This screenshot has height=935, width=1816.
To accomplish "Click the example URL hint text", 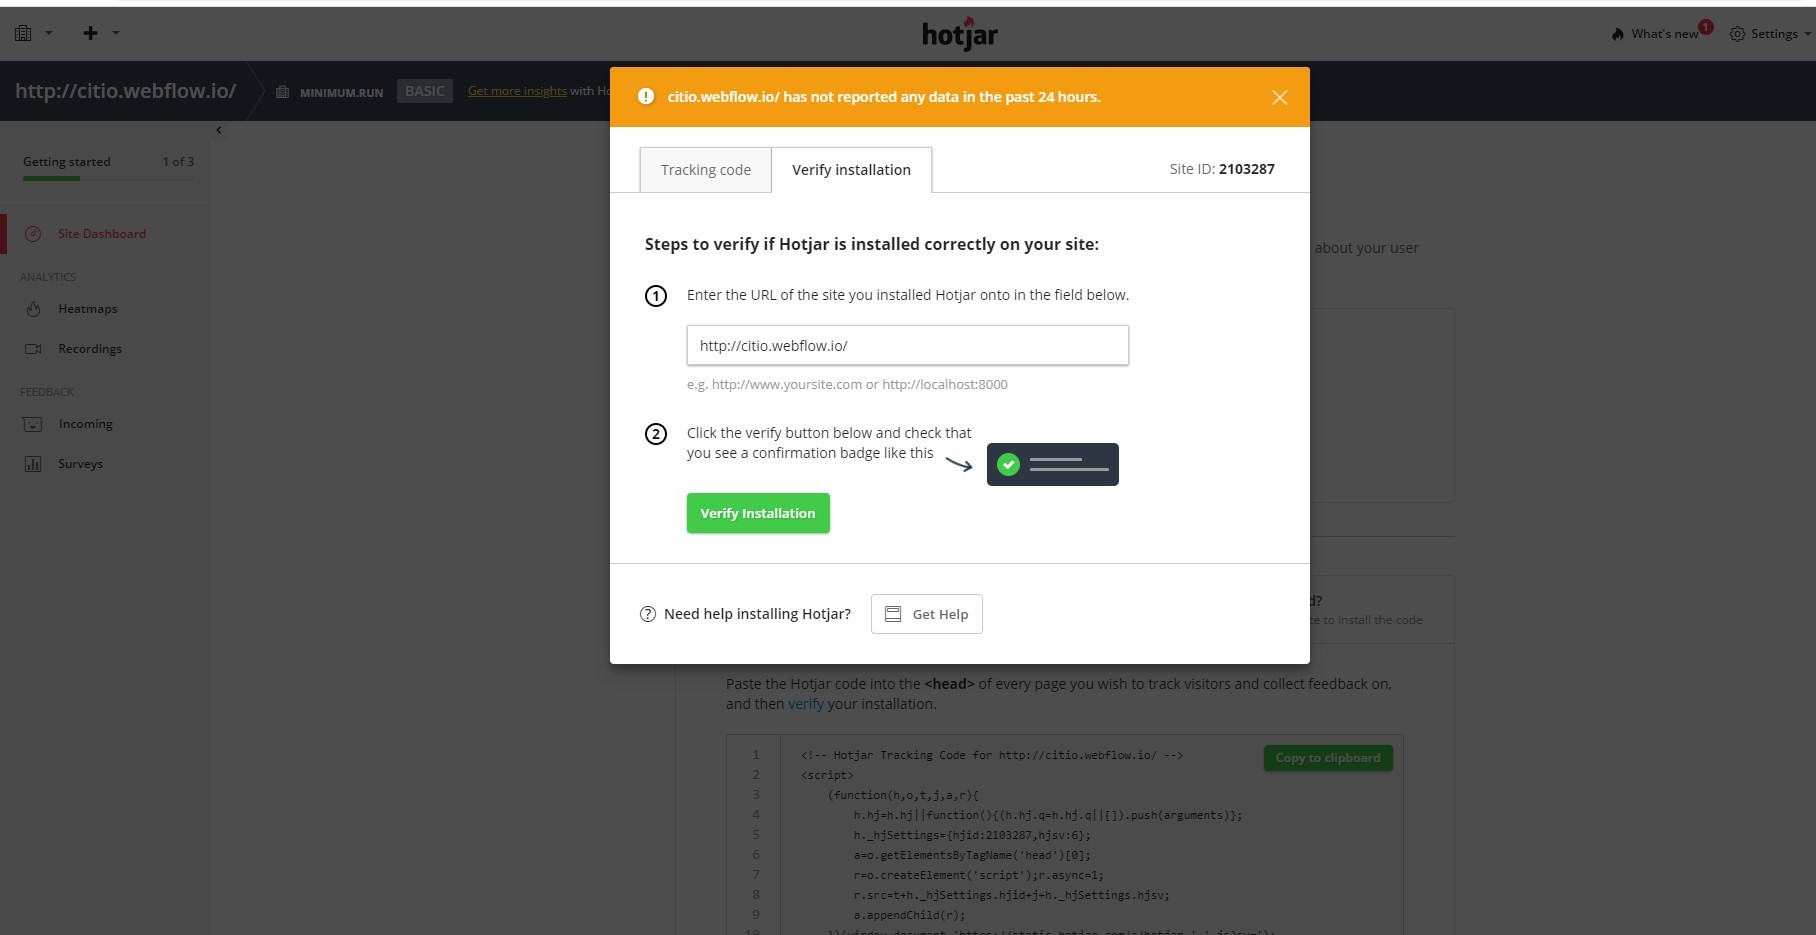I will point(847,384).
